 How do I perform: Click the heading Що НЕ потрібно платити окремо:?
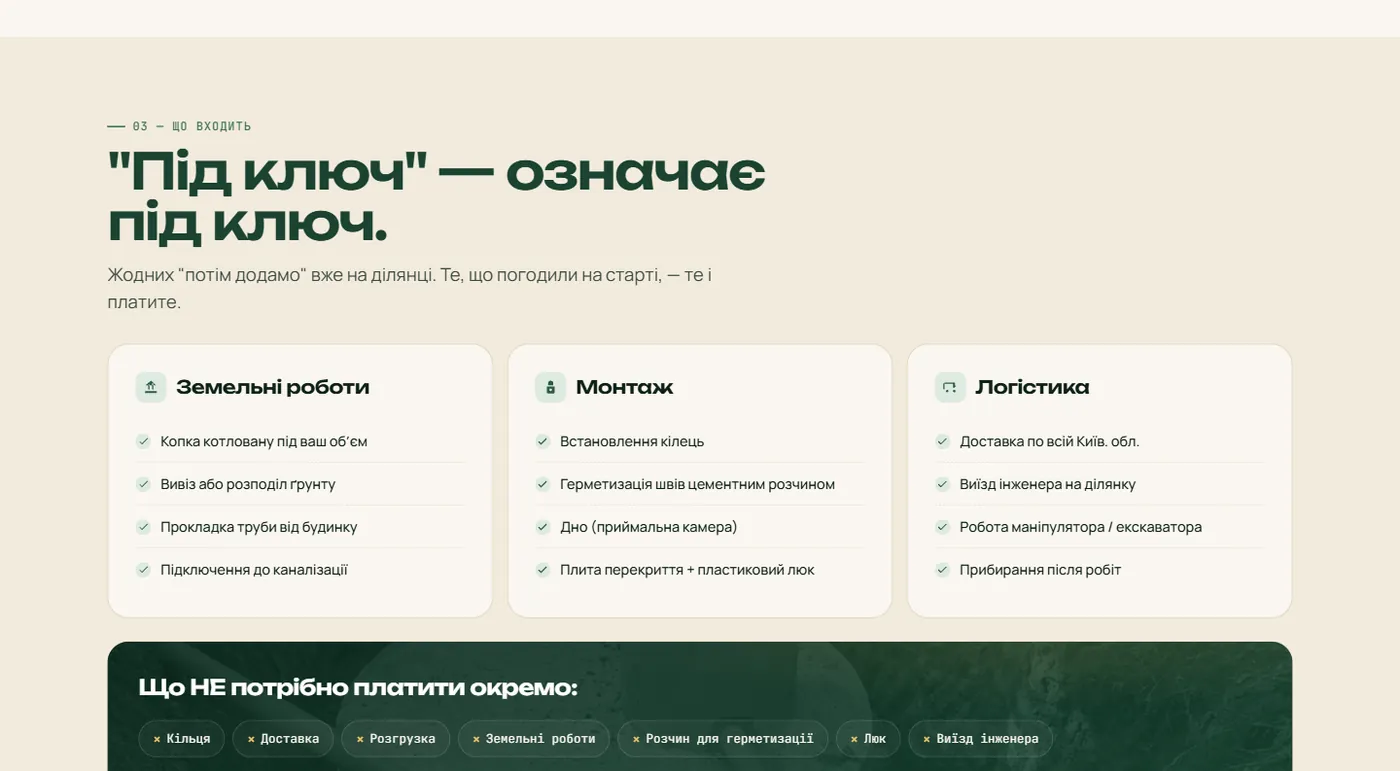tap(358, 688)
